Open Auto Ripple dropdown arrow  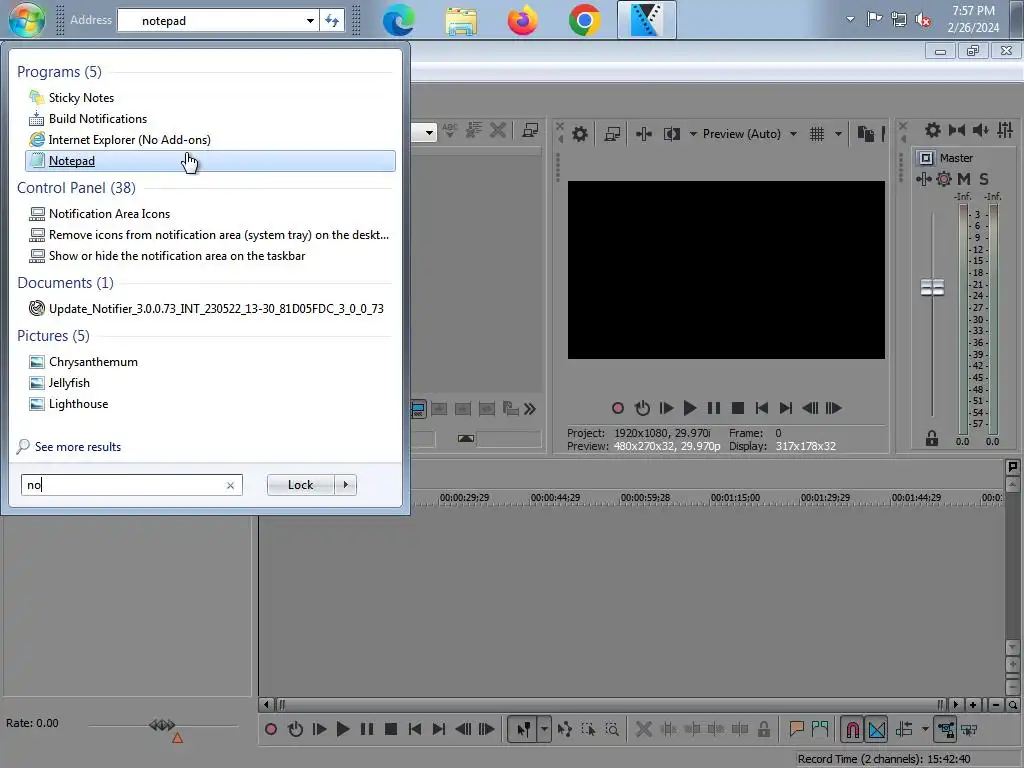click(925, 729)
